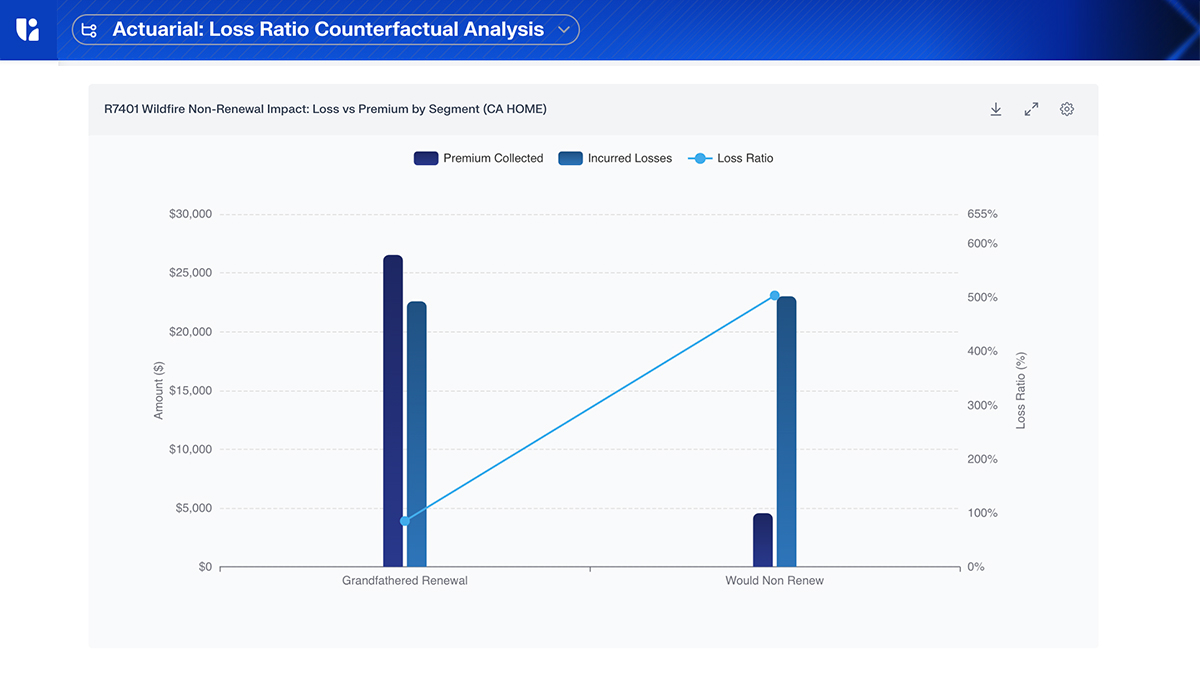This screenshot has height=680, width=1200.
Task: Click the Incurred Losses legend color swatch
Action: [570, 158]
